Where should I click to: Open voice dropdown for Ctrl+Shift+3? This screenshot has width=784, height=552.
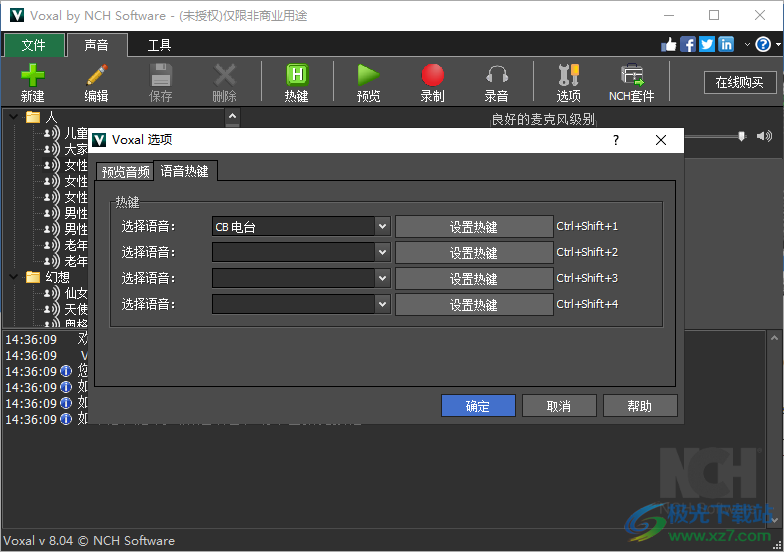coord(382,278)
